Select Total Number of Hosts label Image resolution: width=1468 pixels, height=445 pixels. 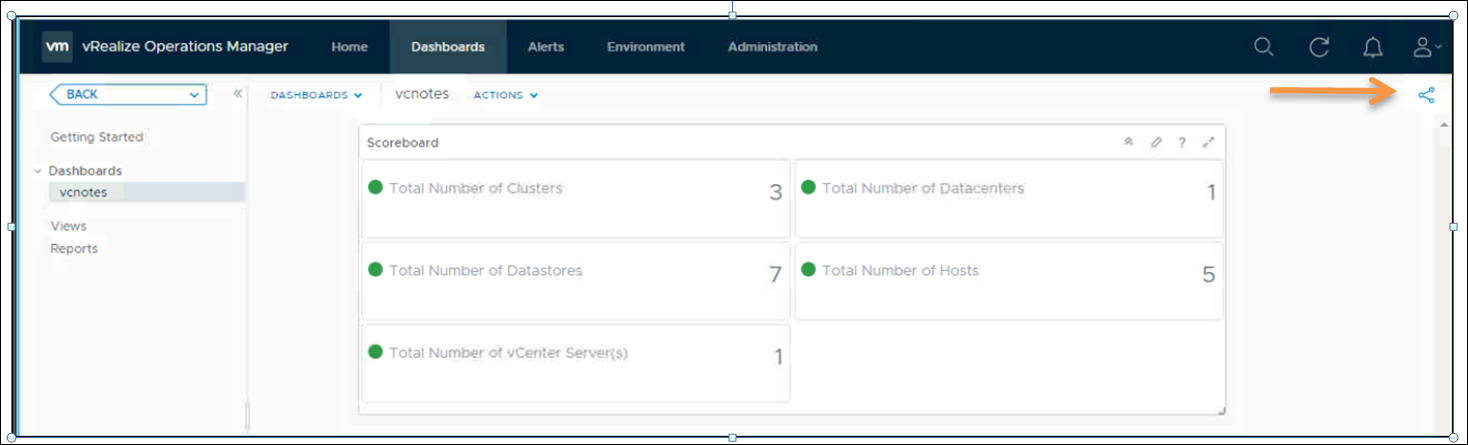tap(900, 270)
